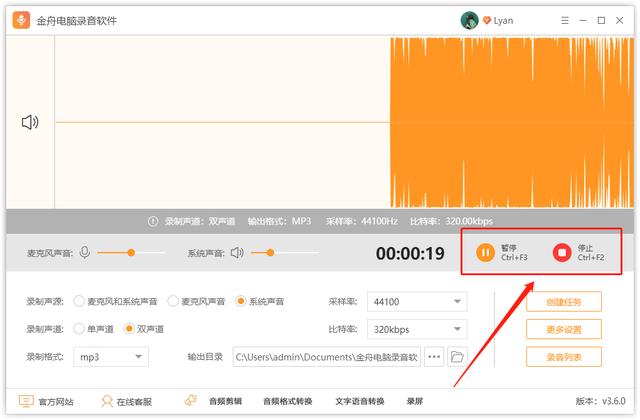Click the VIP diamond icon beside Lyan
This screenshot has height=420, width=640.
tap(487, 20)
